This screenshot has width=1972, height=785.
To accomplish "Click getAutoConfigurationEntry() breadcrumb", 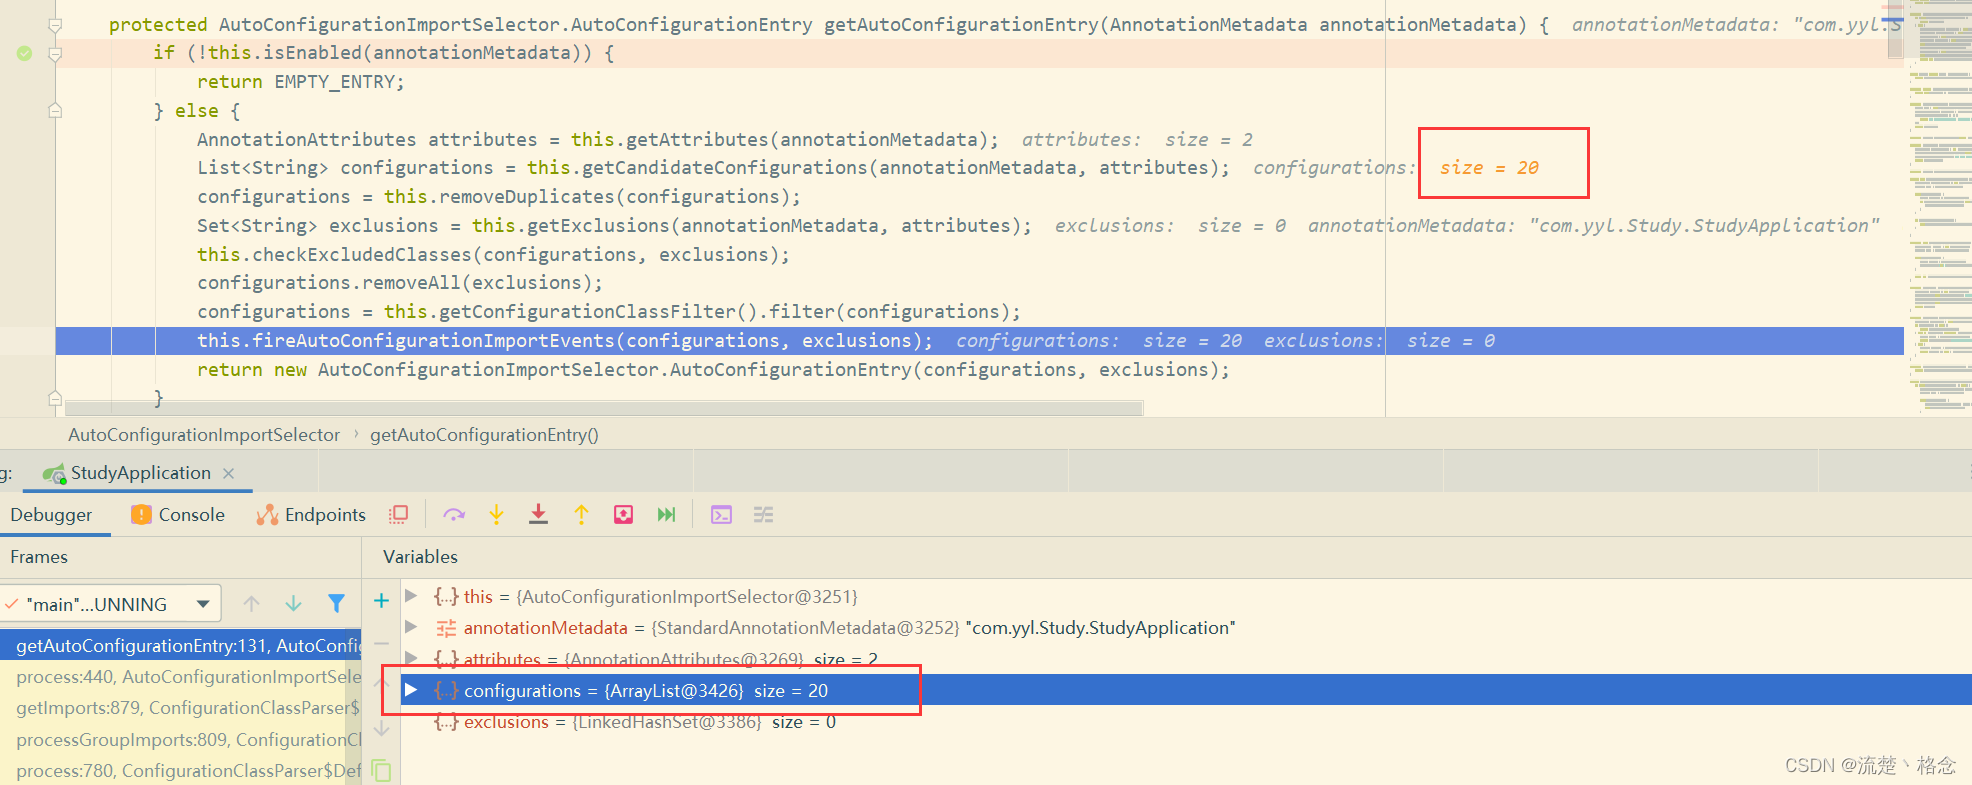I will click(x=484, y=435).
